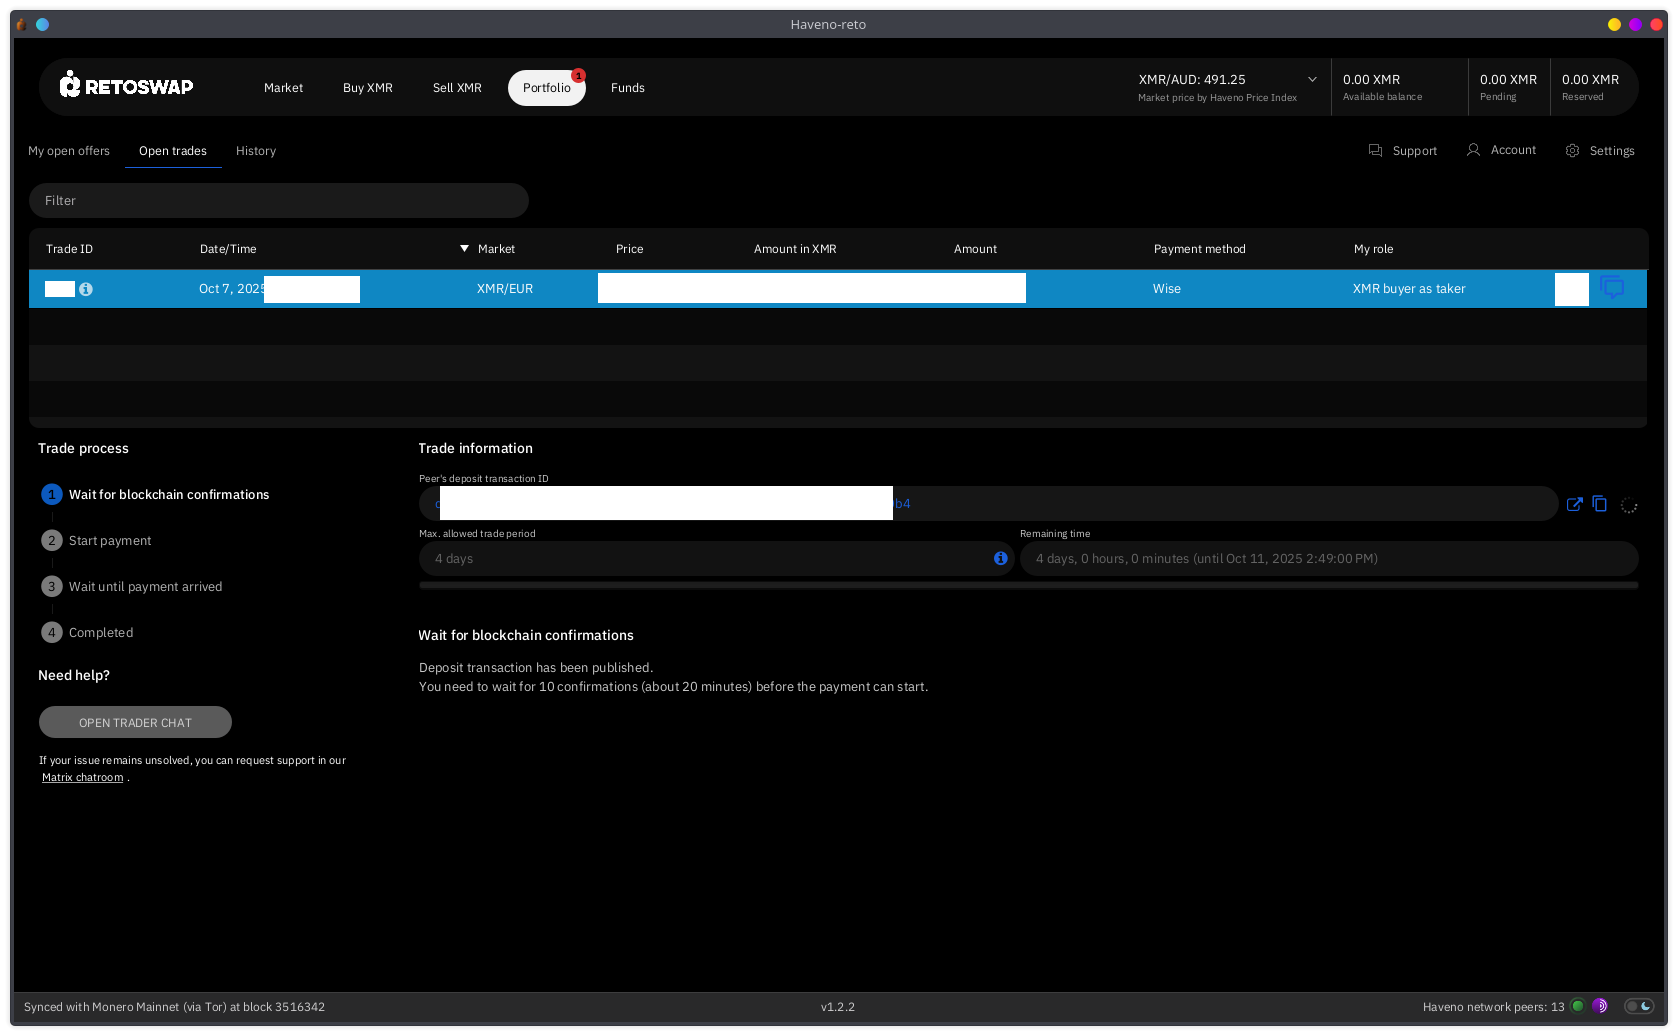
Task: Open the trade chat icon in row
Action: click(1611, 288)
